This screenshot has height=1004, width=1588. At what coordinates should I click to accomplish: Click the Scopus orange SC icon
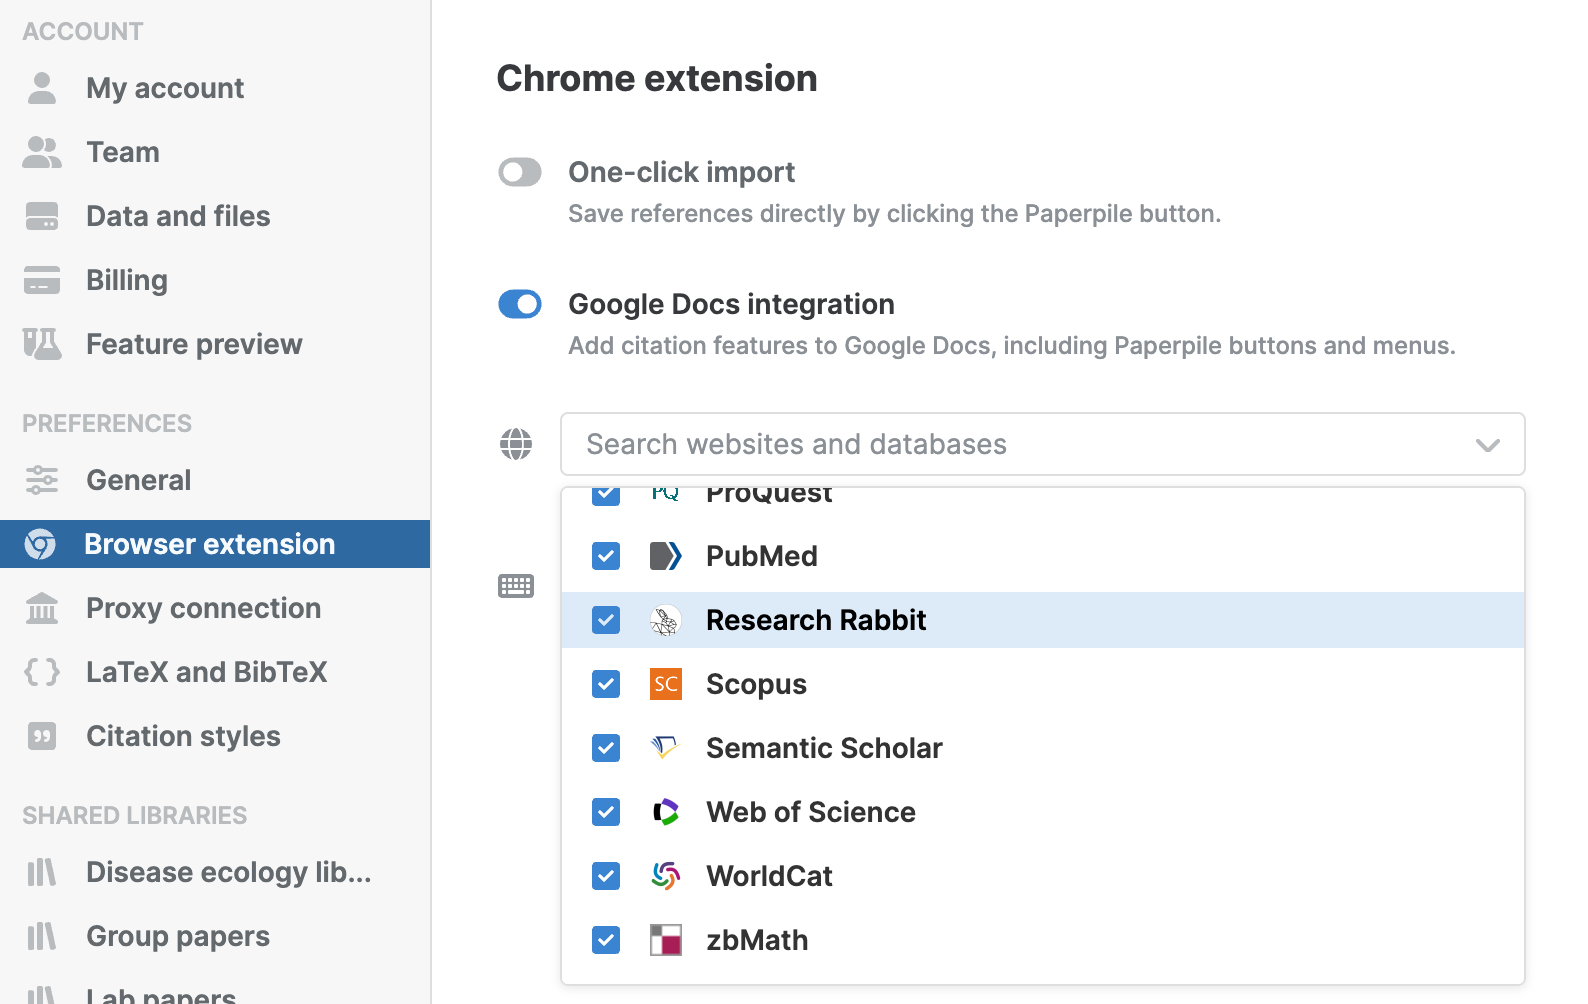(665, 684)
